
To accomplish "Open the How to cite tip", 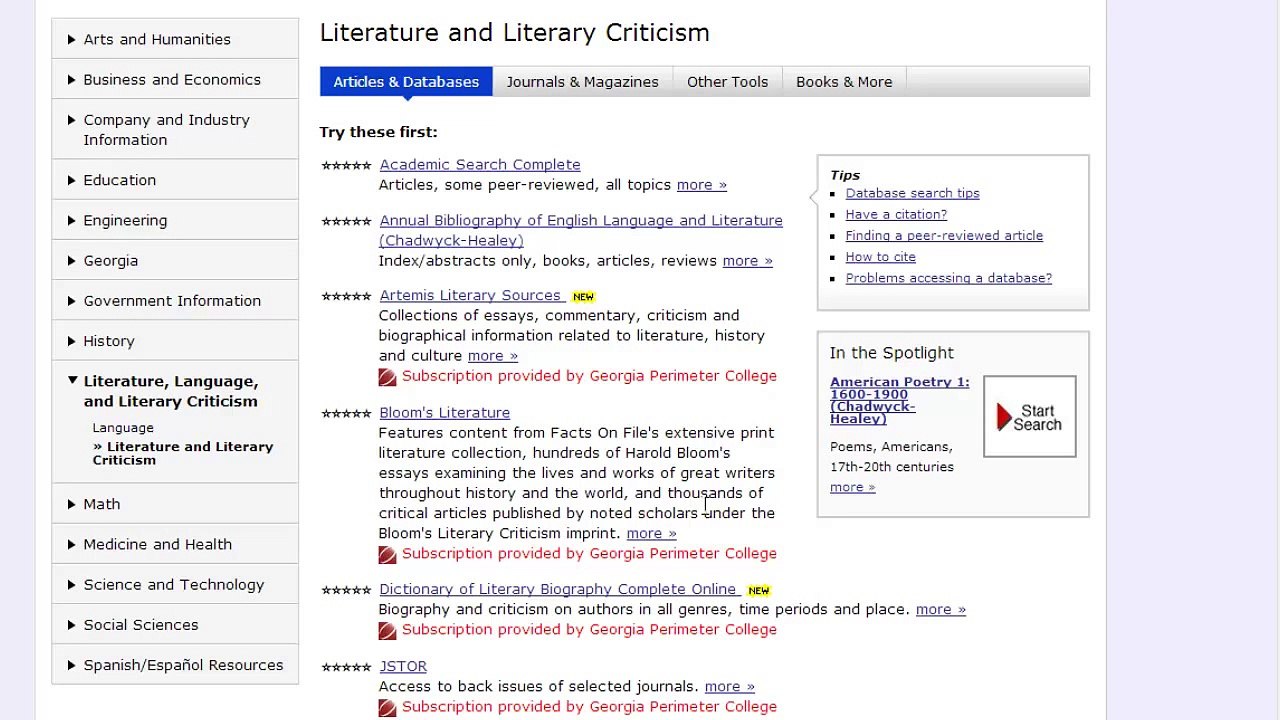I will tap(880, 257).
